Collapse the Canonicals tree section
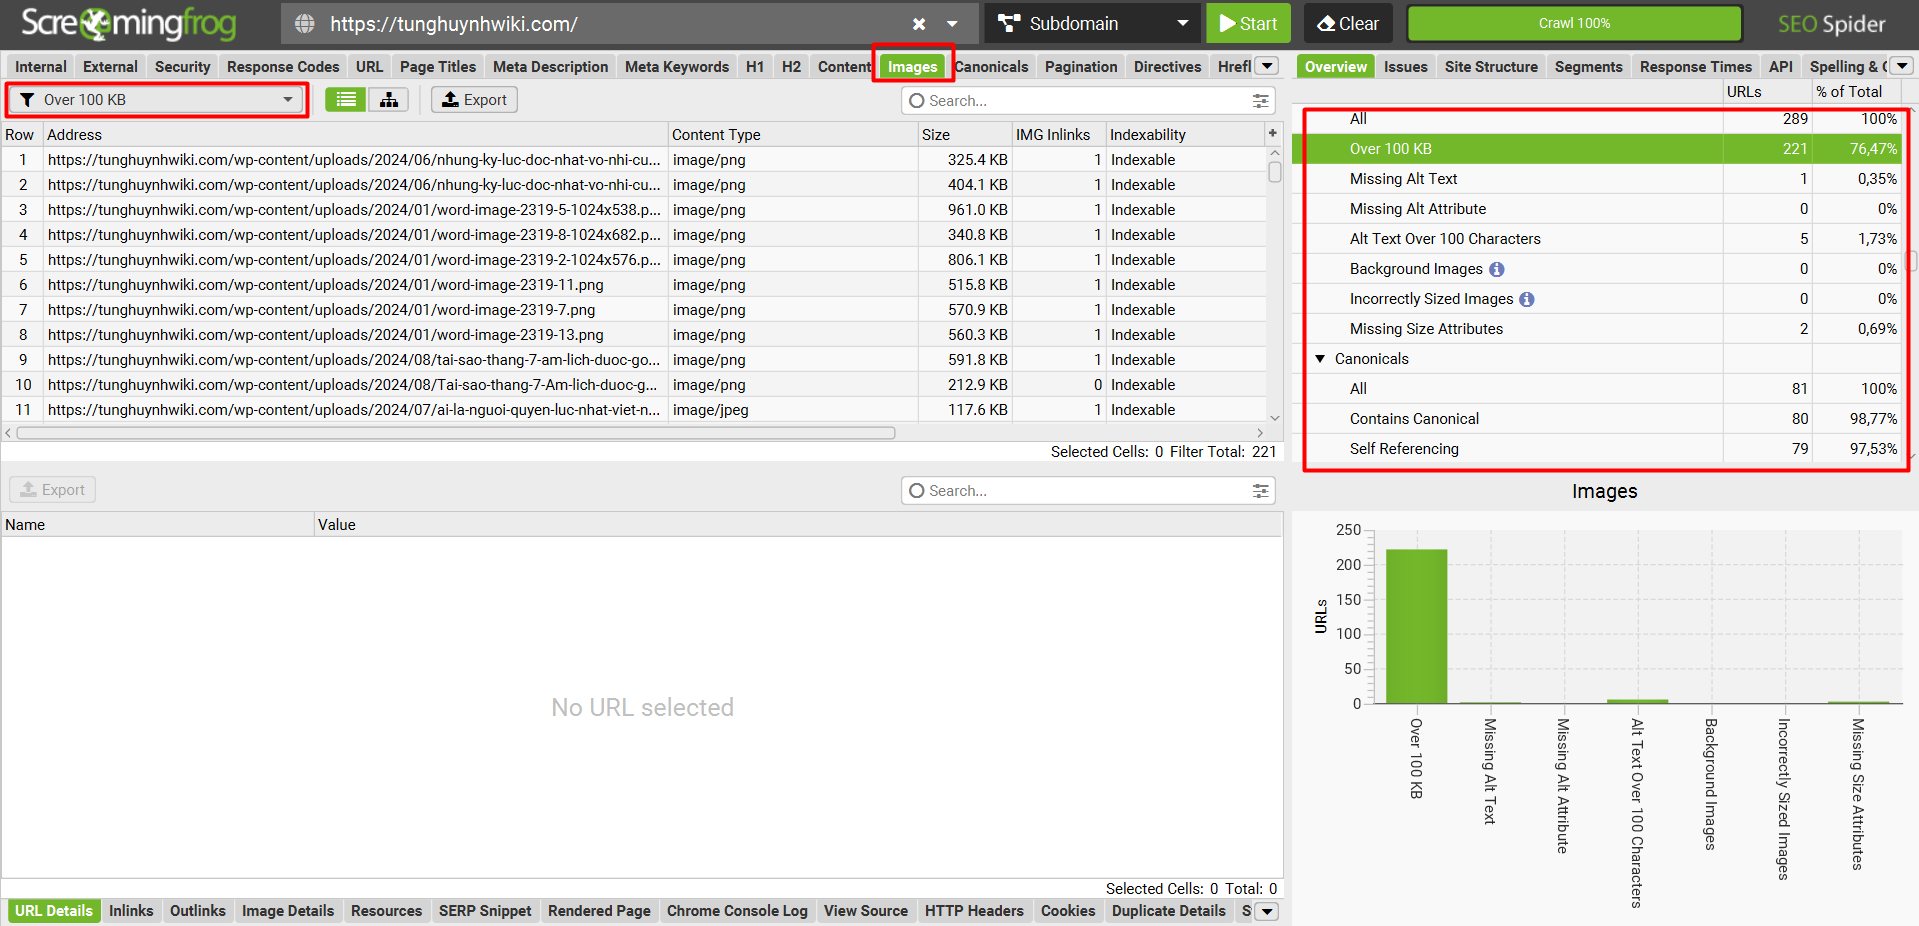Viewport: 1919px width, 926px height. pyautogui.click(x=1320, y=359)
